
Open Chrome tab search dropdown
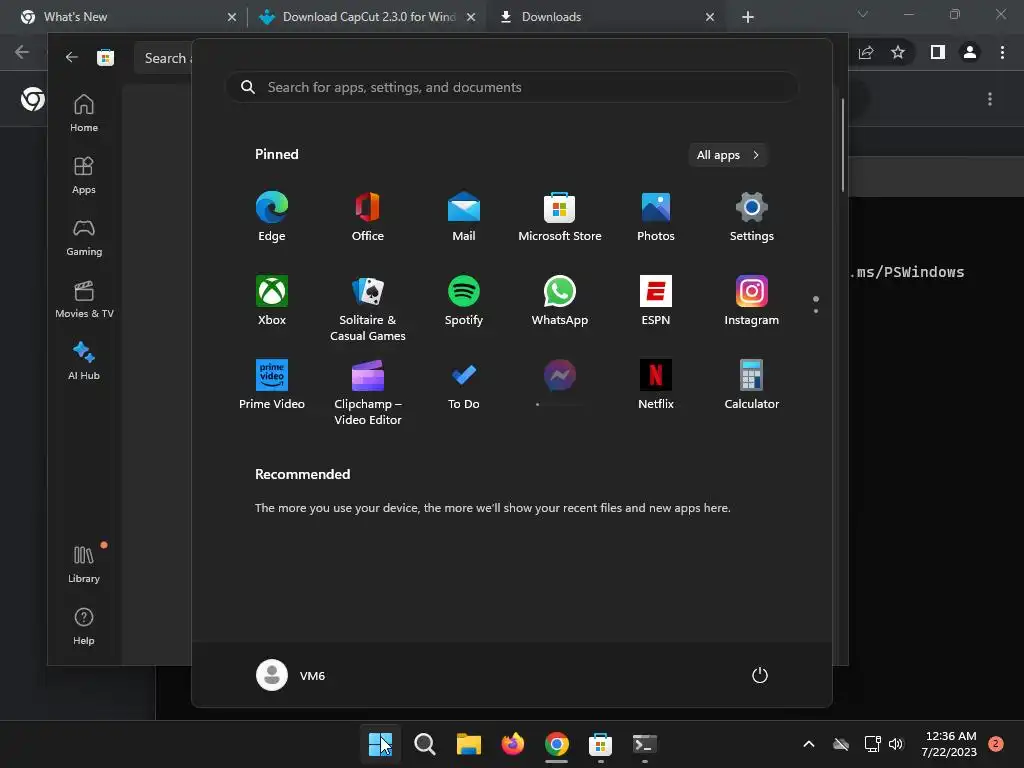863,14
